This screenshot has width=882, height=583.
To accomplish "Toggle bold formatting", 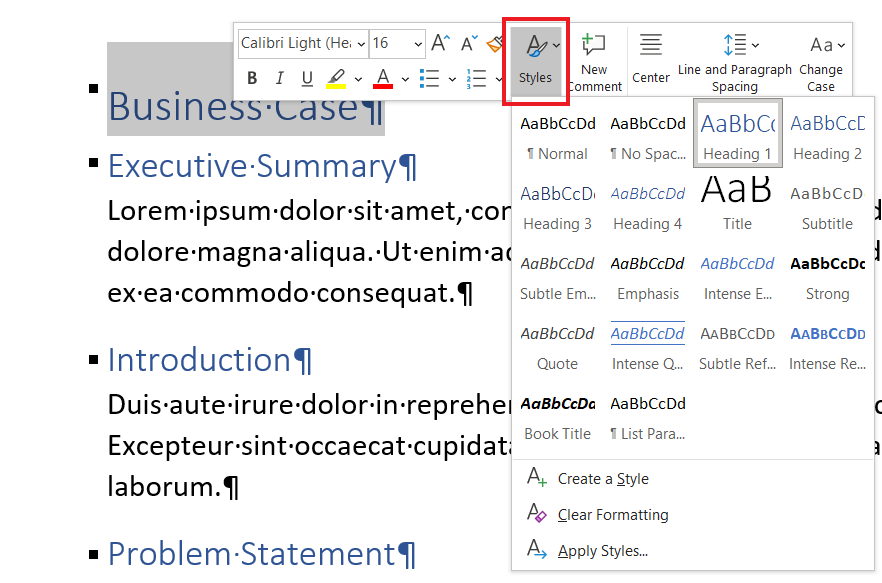I will click(252, 78).
